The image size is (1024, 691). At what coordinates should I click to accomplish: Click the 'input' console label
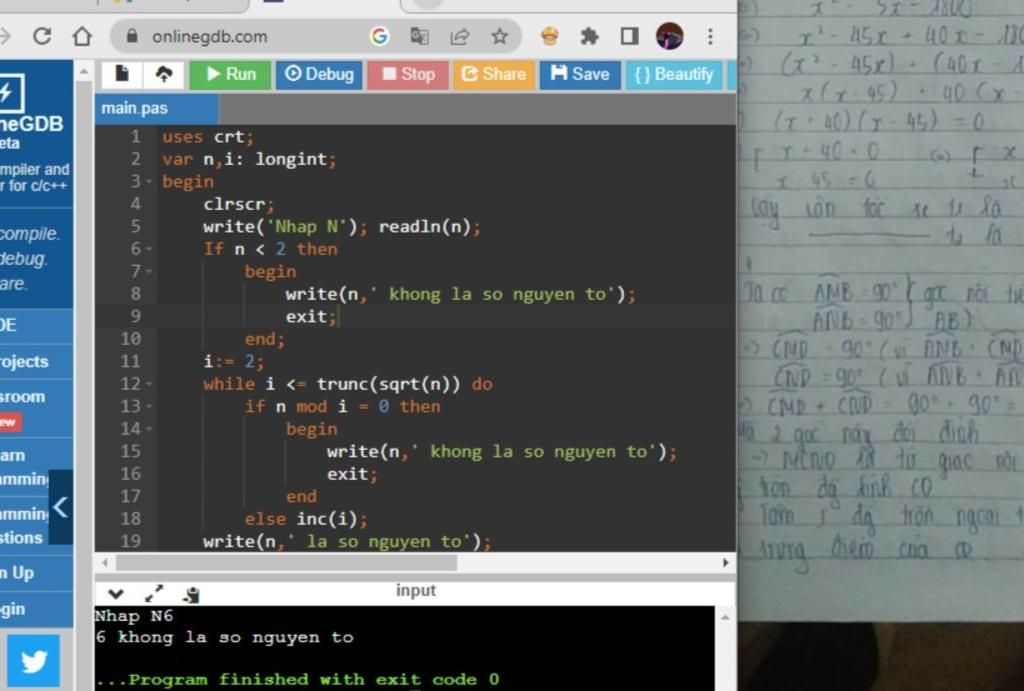coord(415,590)
